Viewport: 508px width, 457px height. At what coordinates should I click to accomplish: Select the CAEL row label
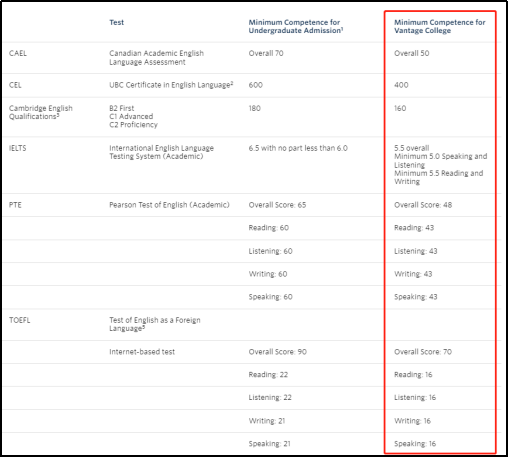[x=18, y=53]
